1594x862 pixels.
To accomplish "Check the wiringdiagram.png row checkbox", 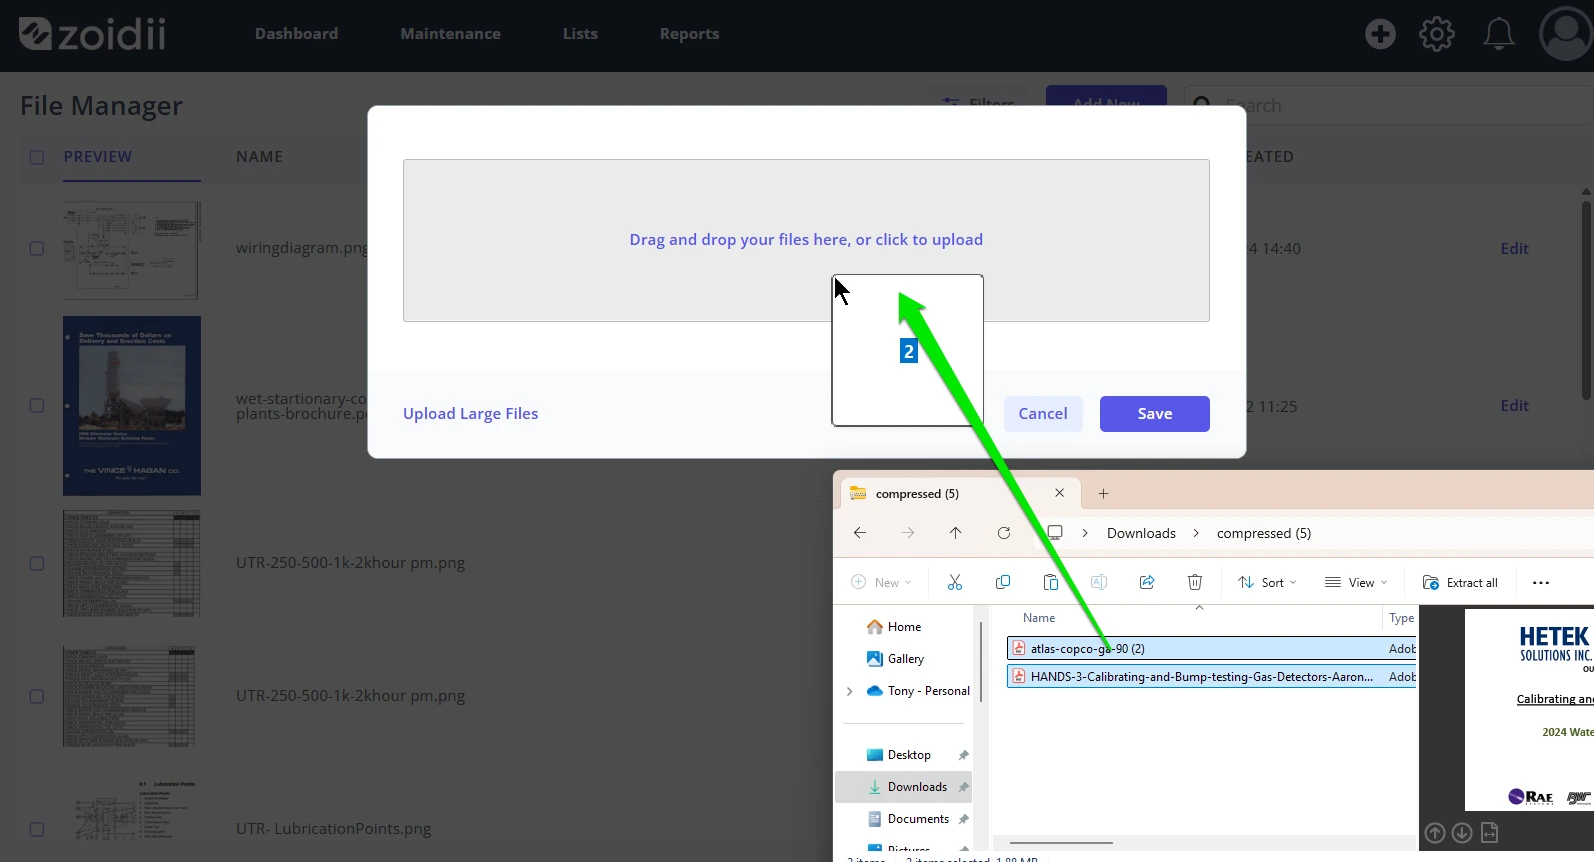I will pyautogui.click(x=37, y=248).
